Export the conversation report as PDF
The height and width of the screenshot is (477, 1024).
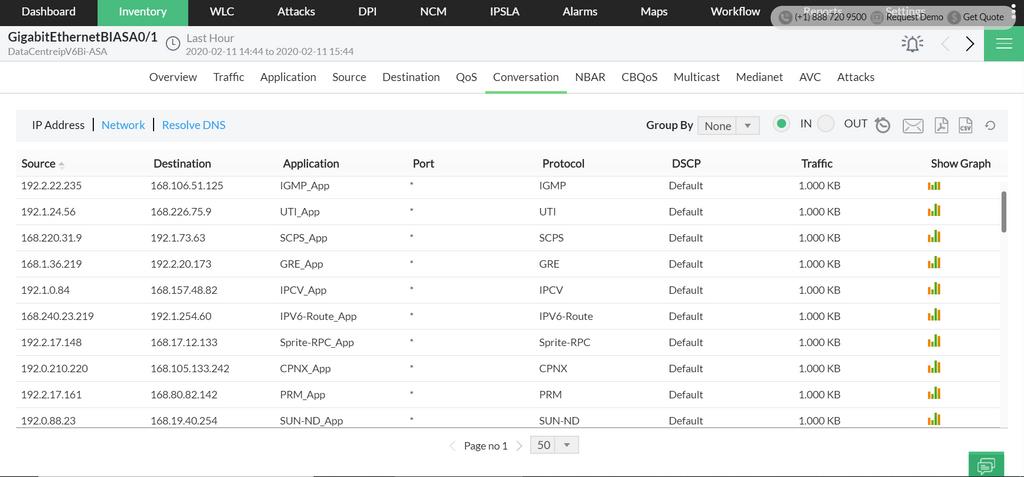click(941, 125)
